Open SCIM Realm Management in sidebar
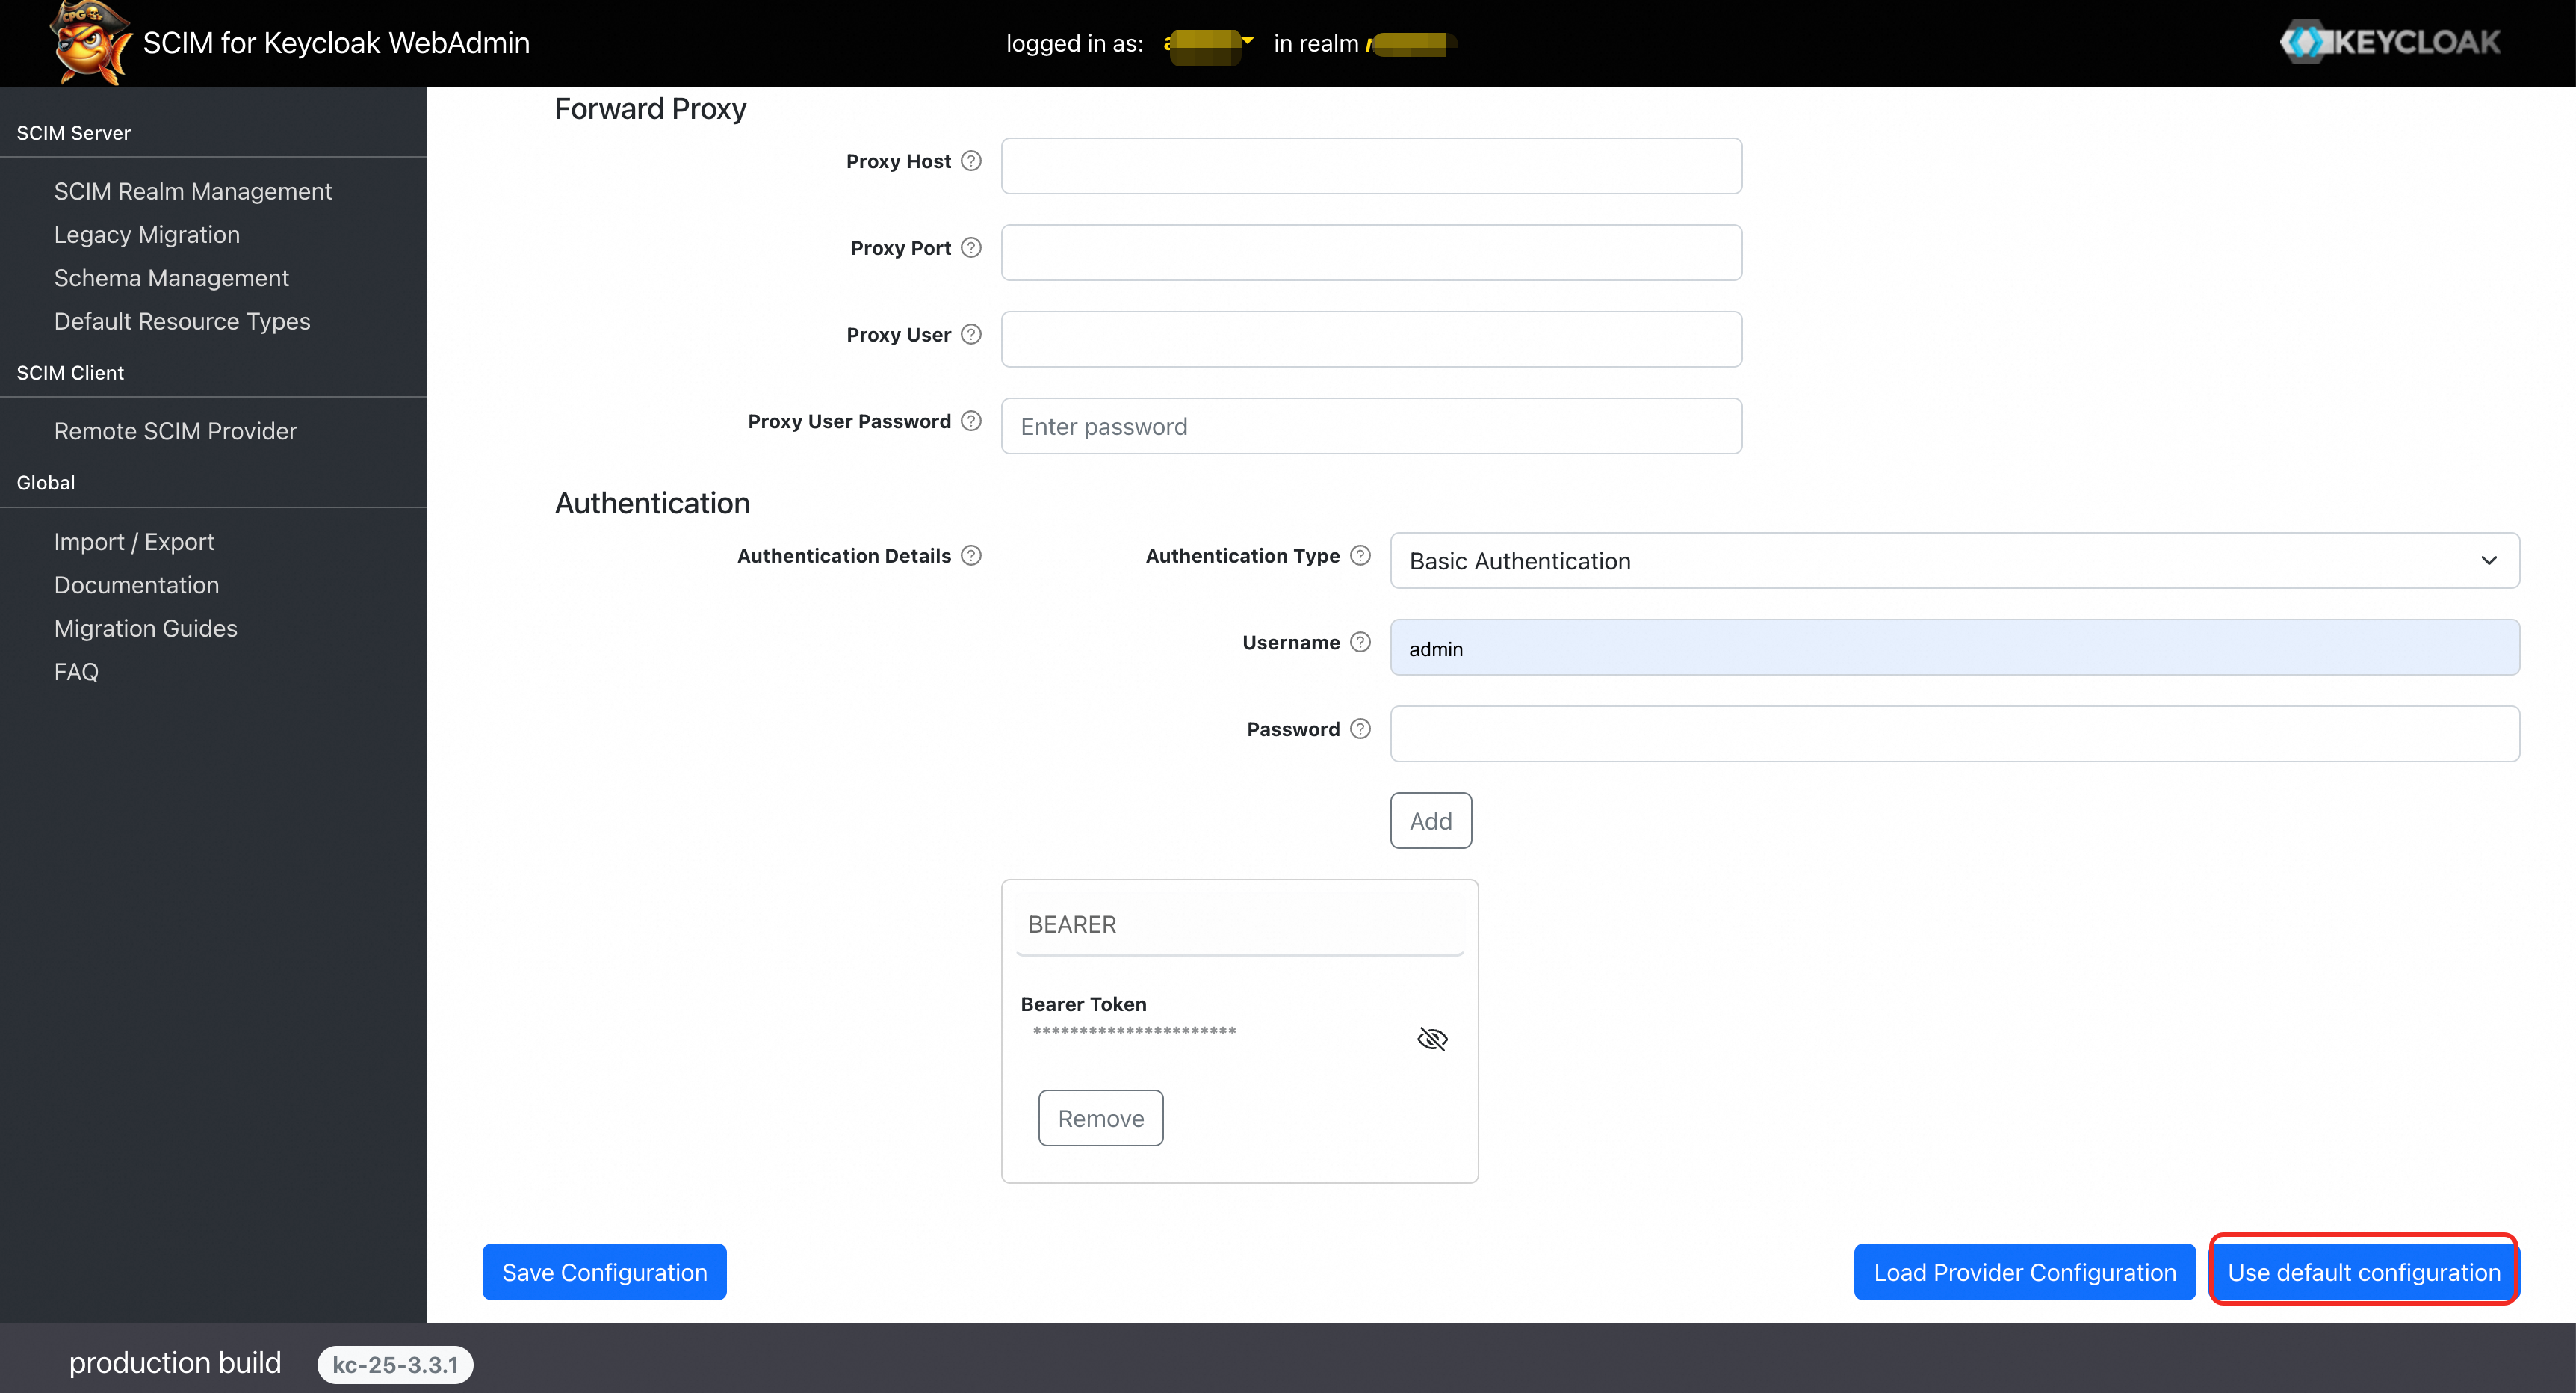The height and width of the screenshot is (1393, 2576). [193, 191]
